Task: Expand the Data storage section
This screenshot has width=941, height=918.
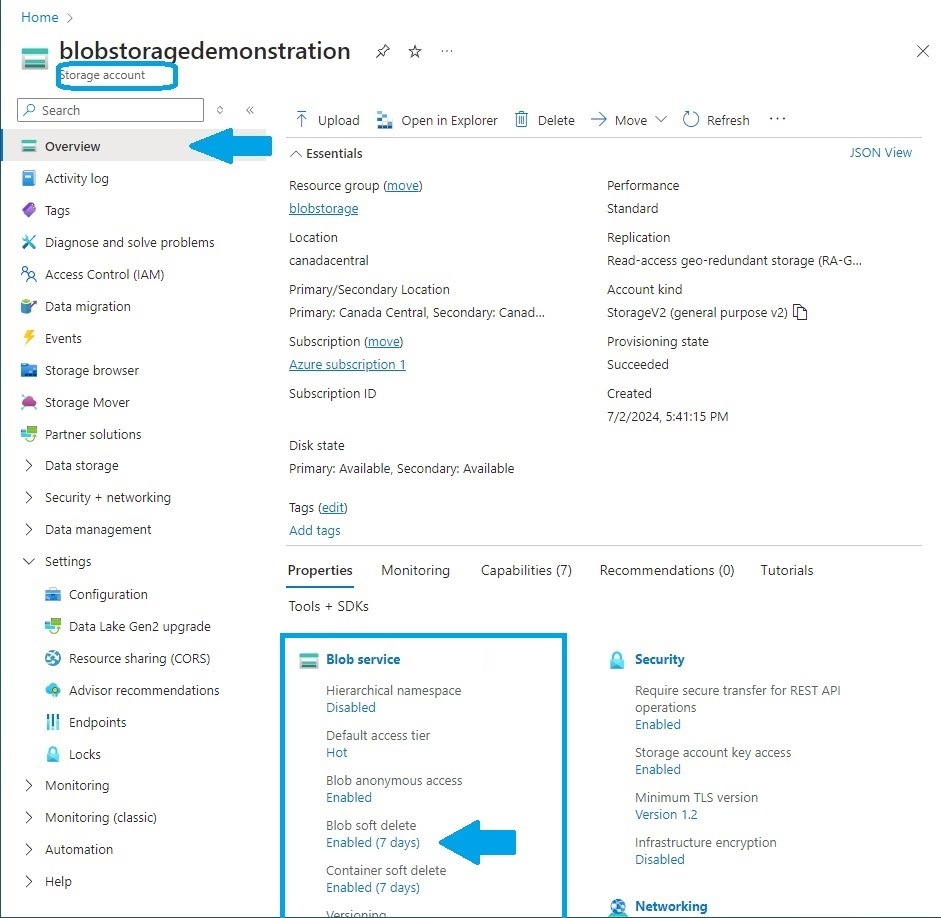Action: click(28, 466)
